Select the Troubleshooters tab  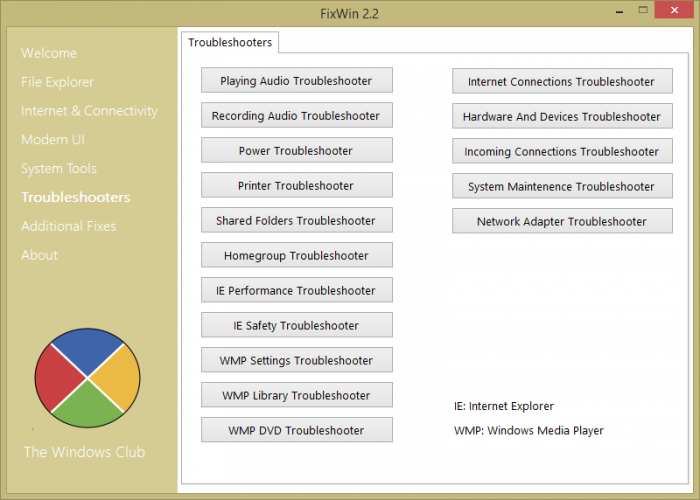(230, 42)
